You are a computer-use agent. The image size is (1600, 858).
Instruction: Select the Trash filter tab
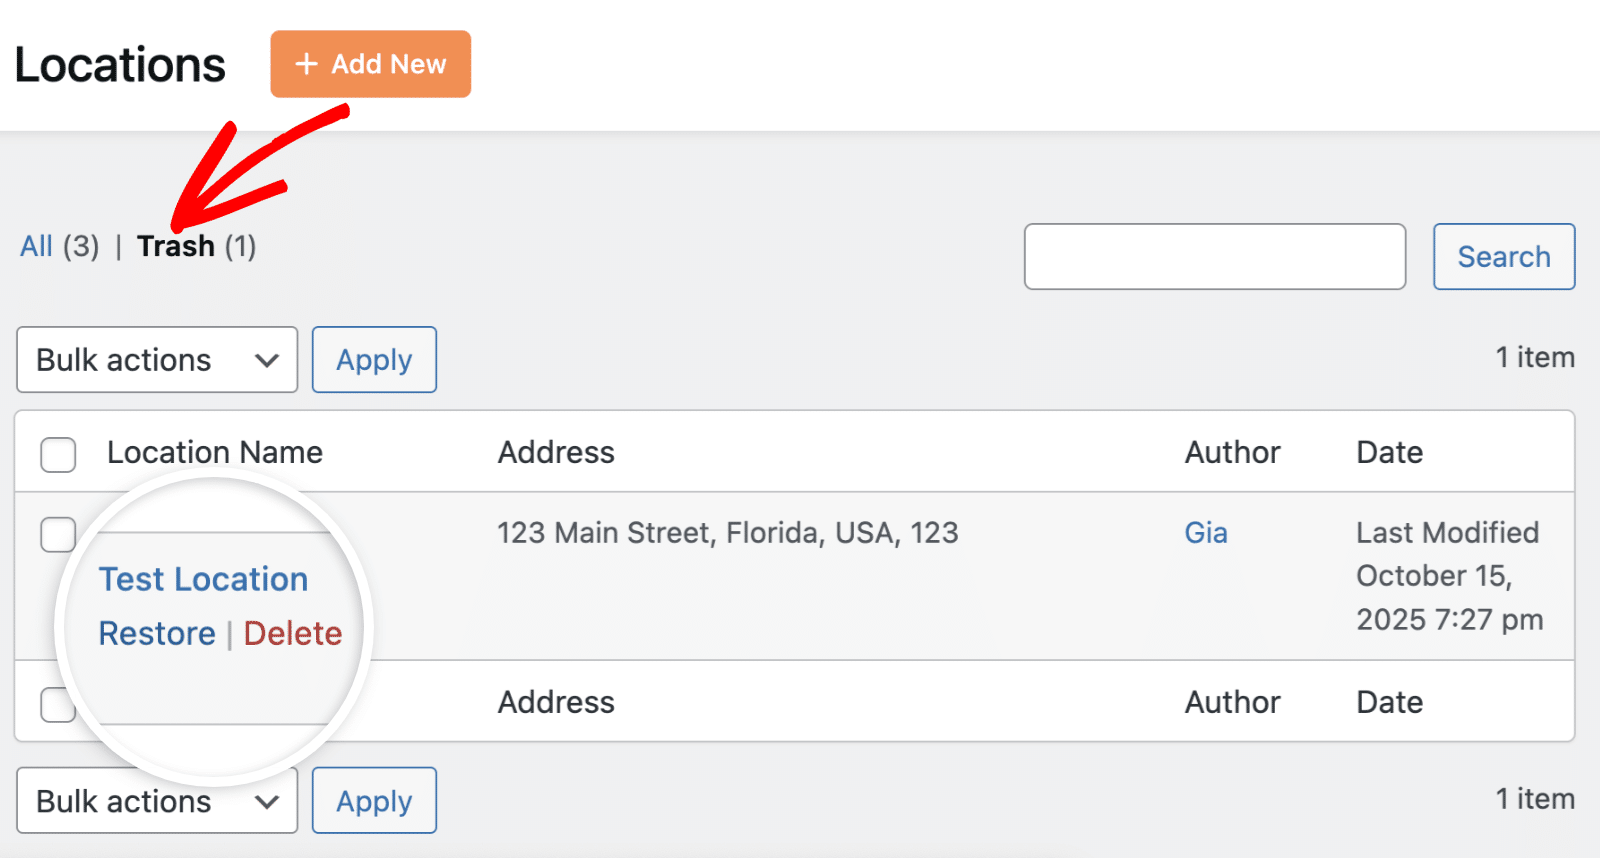click(176, 246)
